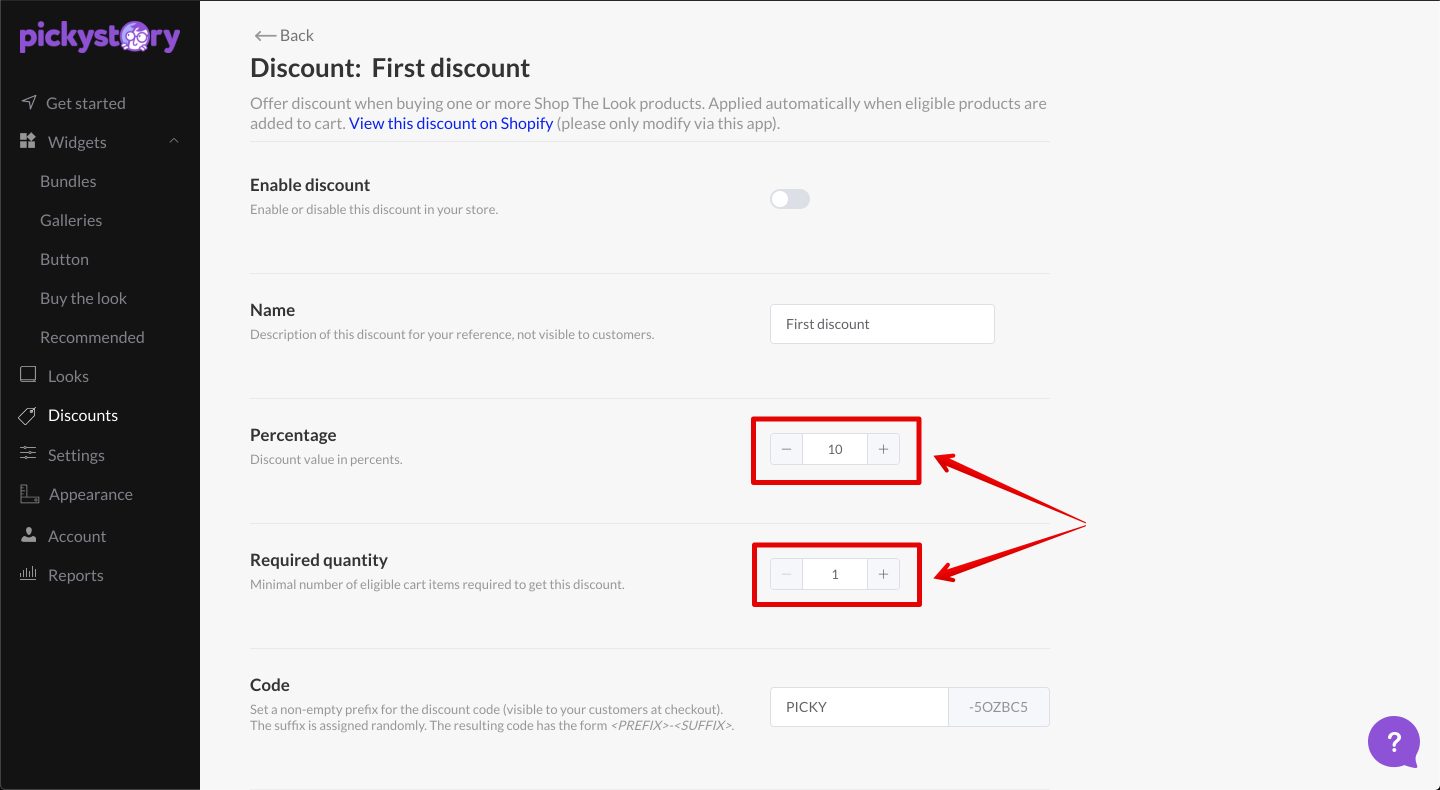This screenshot has width=1440, height=790.
Task: Click the Reports bar chart icon
Action: click(x=28, y=574)
